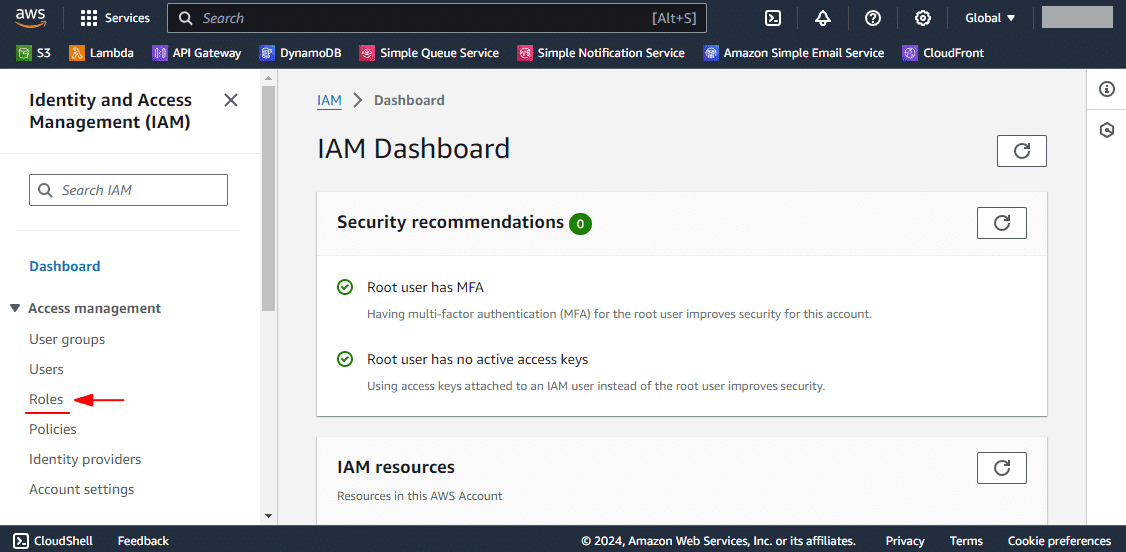Screen dimensions: 1126x552
Task: Click the sidebar scroll down arrow
Action: [x=268, y=515]
